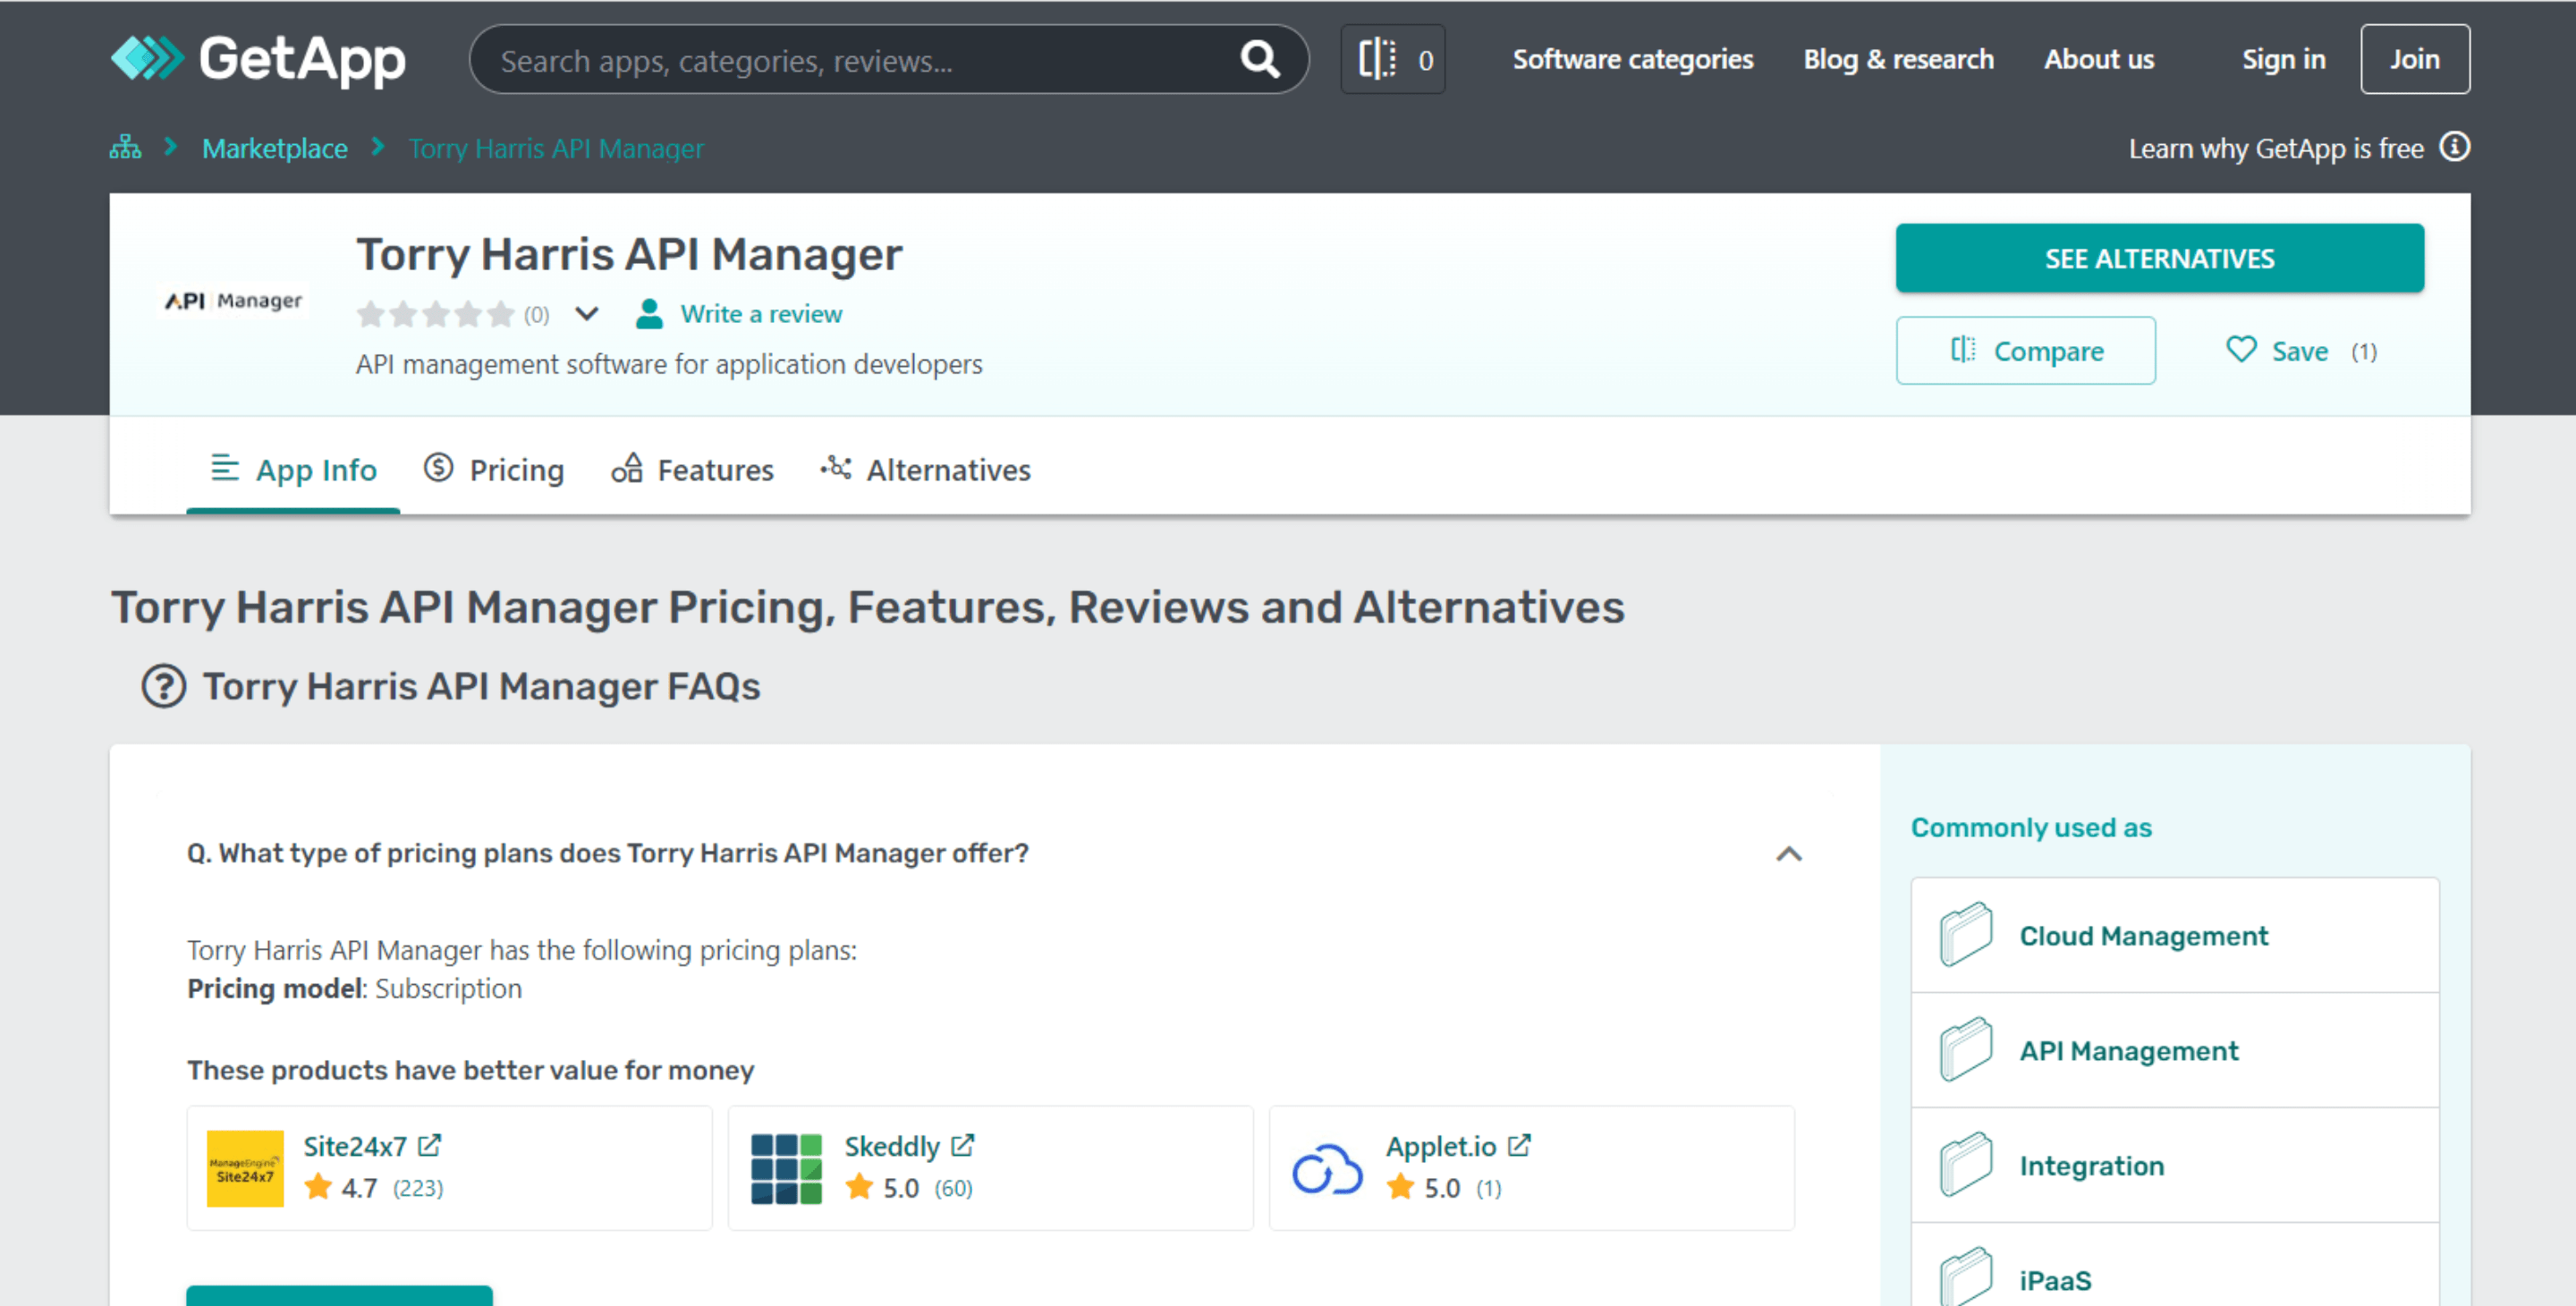Screen dimensions: 2576x1306
Task: Click the heart icon to save the app
Action: (x=2241, y=350)
